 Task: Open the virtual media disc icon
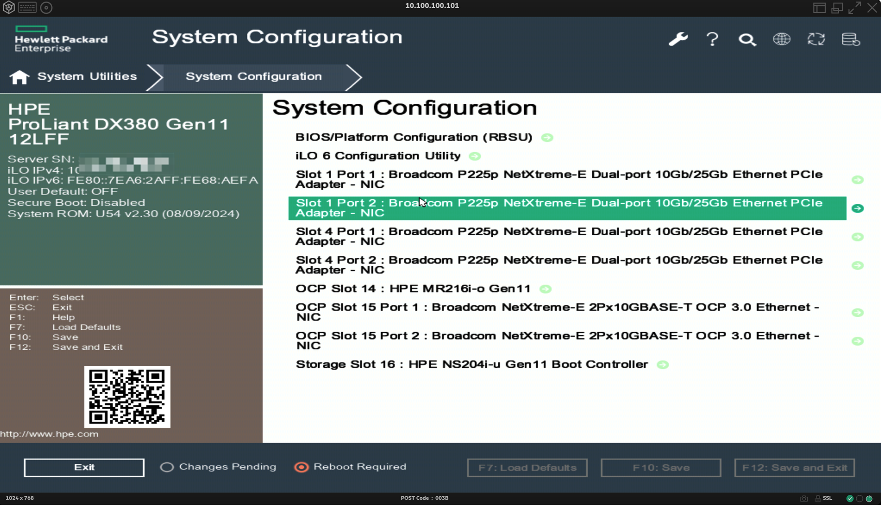pos(47,8)
